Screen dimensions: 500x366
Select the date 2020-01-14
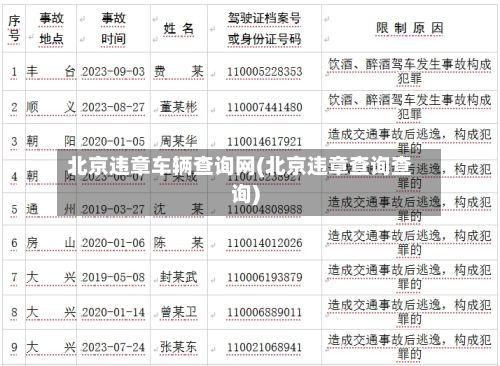pyautogui.click(x=113, y=312)
